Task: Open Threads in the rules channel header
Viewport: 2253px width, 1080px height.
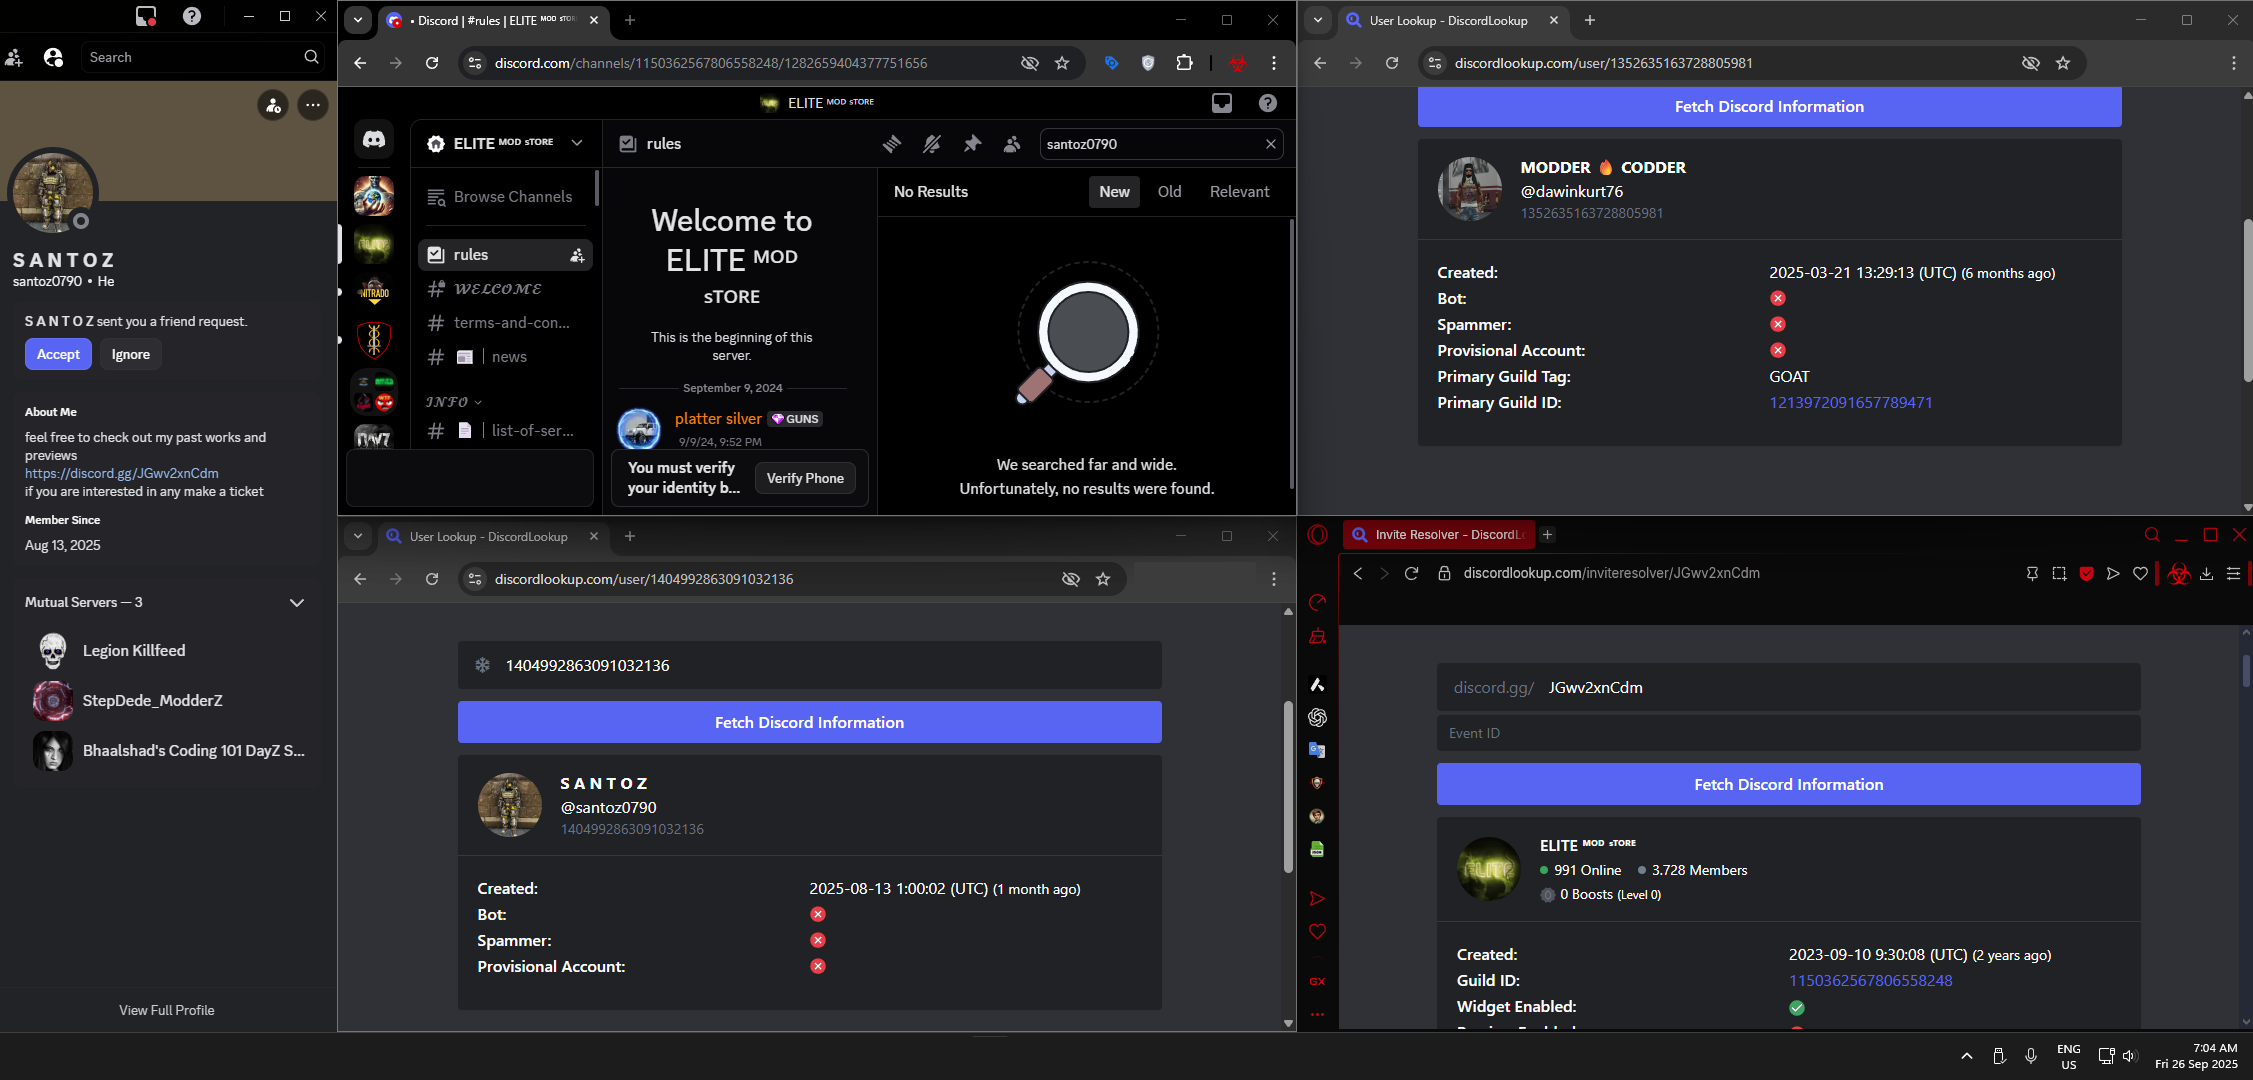Action: click(x=892, y=144)
